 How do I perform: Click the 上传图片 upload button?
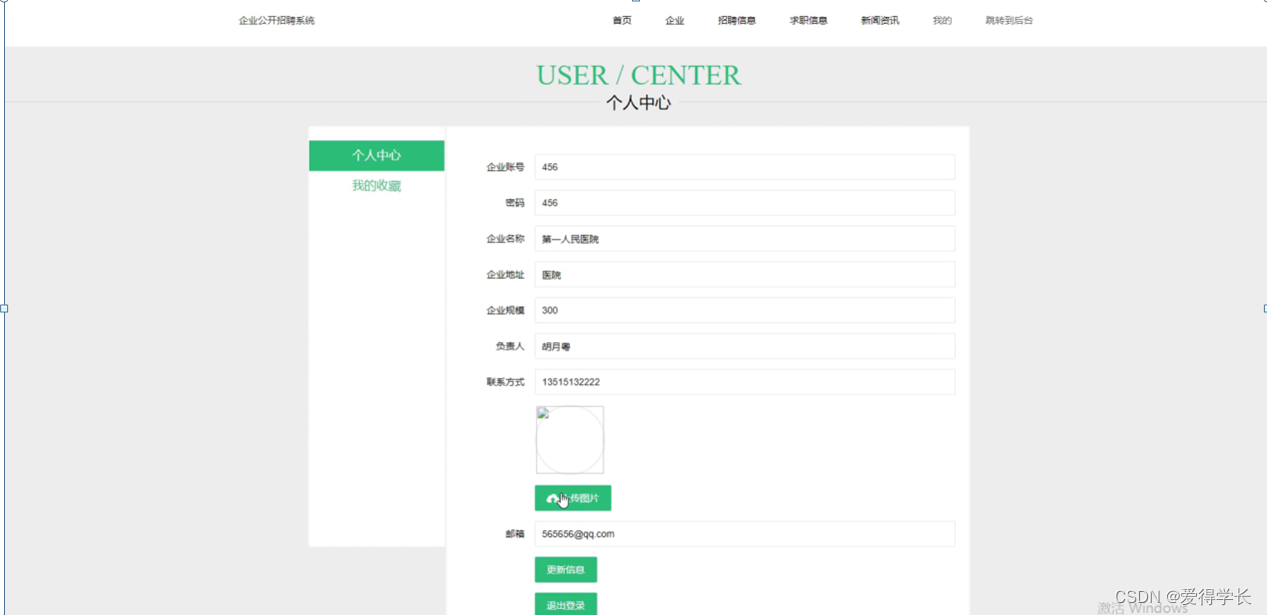[573, 498]
